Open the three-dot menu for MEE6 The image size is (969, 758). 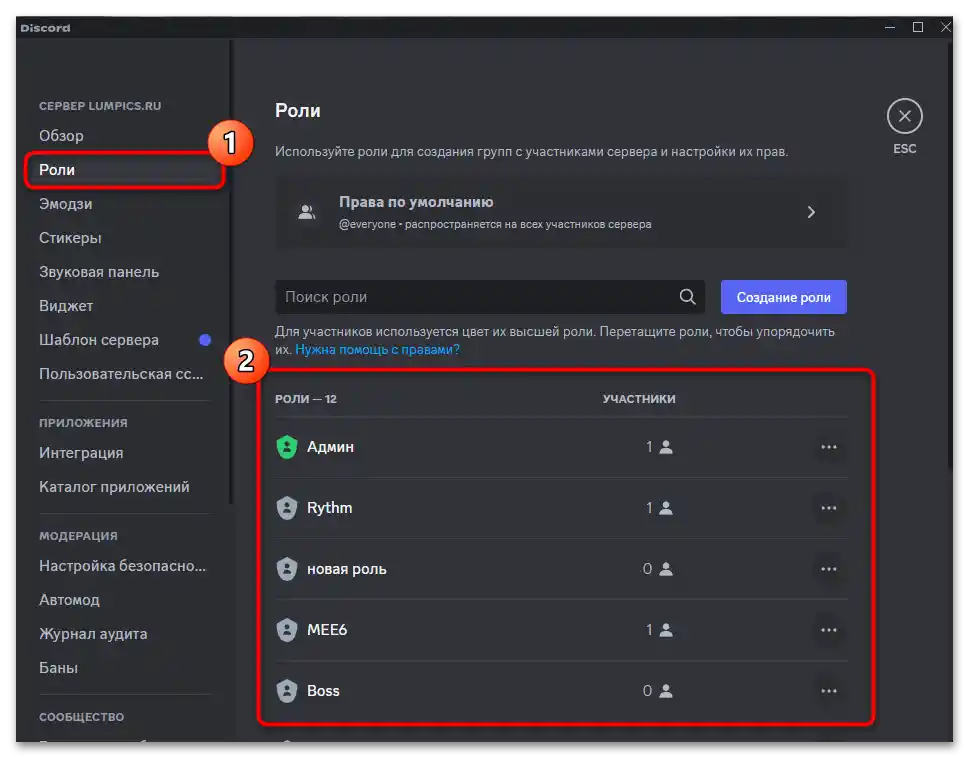click(x=828, y=630)
